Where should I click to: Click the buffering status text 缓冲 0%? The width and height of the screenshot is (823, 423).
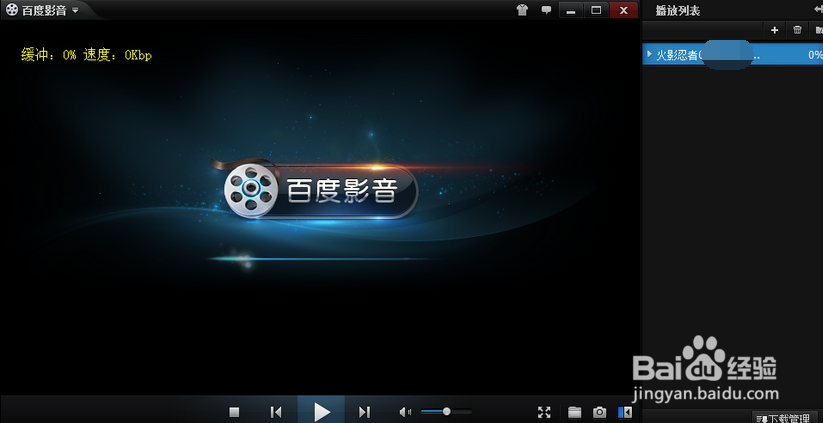pos(48,55)
